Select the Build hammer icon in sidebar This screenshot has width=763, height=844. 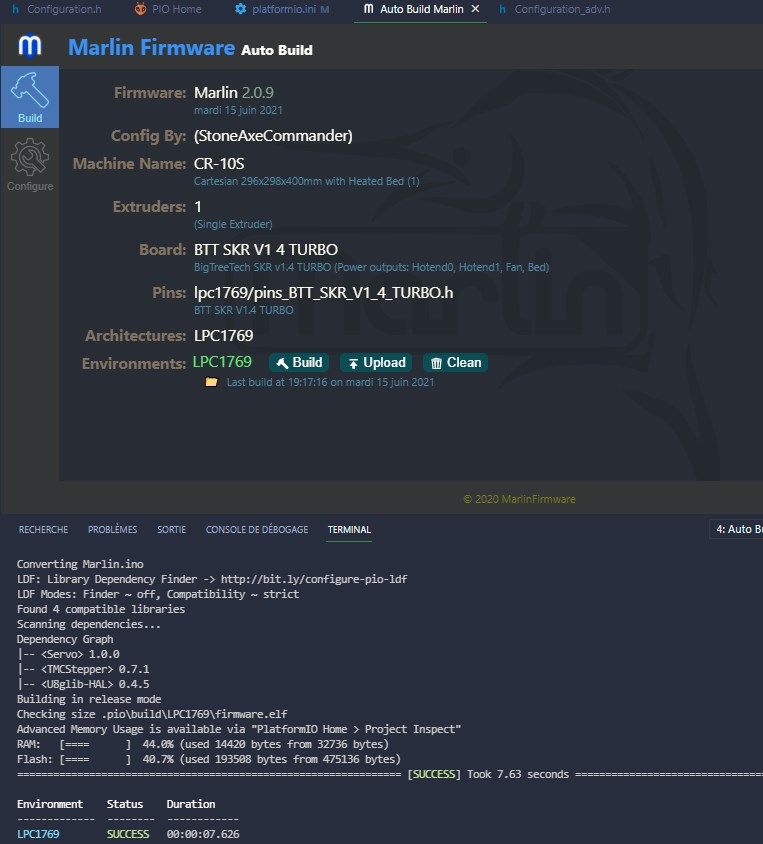[x=30, y=97]
